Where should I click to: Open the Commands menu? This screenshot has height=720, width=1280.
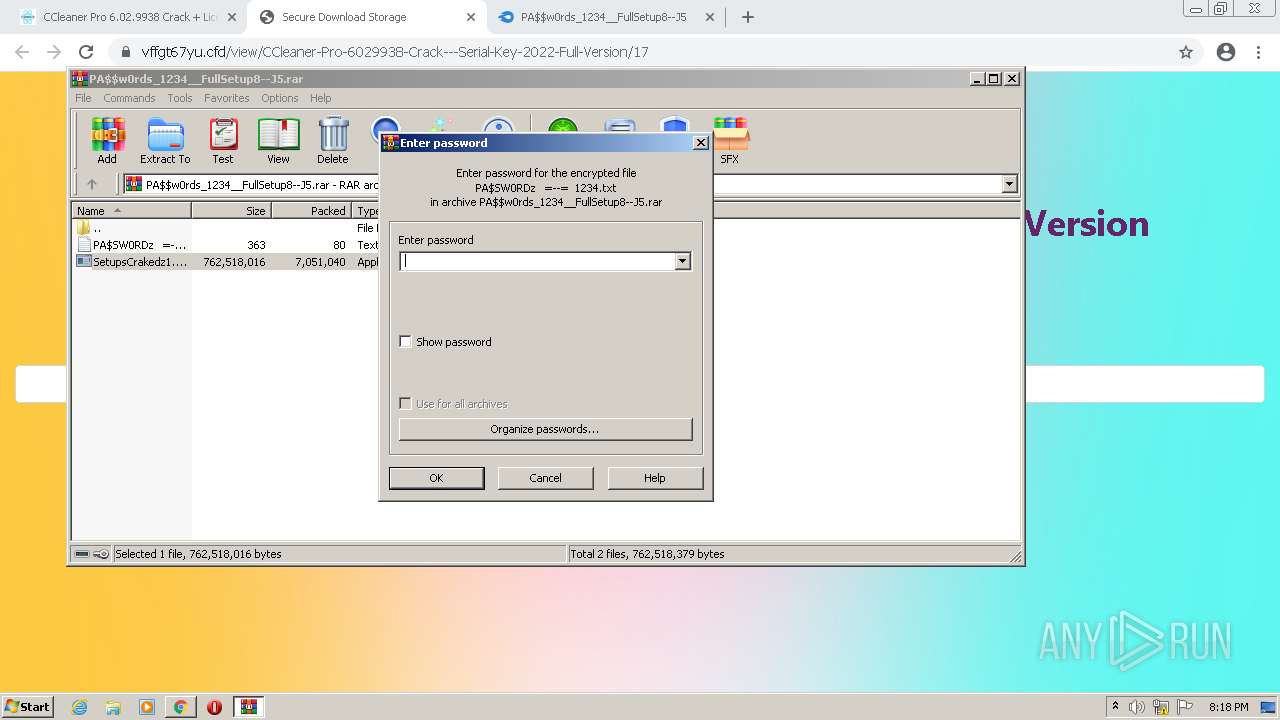129,98
